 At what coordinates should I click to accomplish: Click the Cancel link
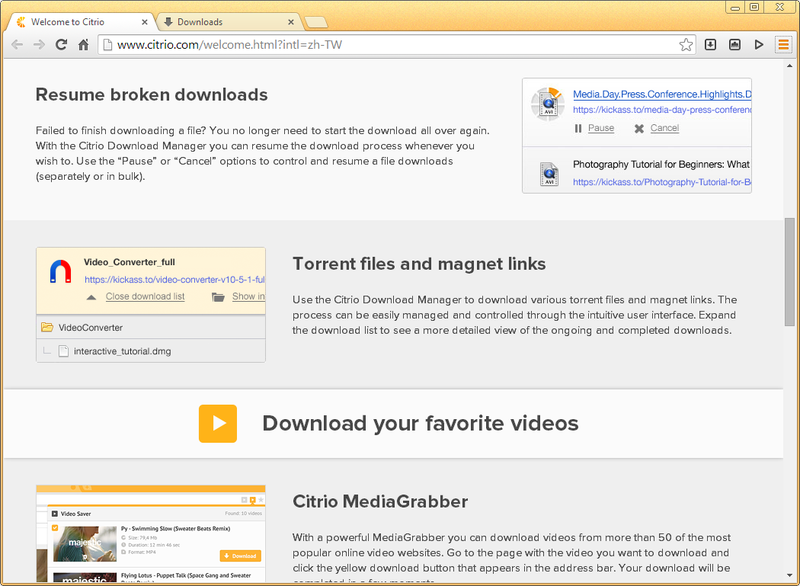point(664,128)
